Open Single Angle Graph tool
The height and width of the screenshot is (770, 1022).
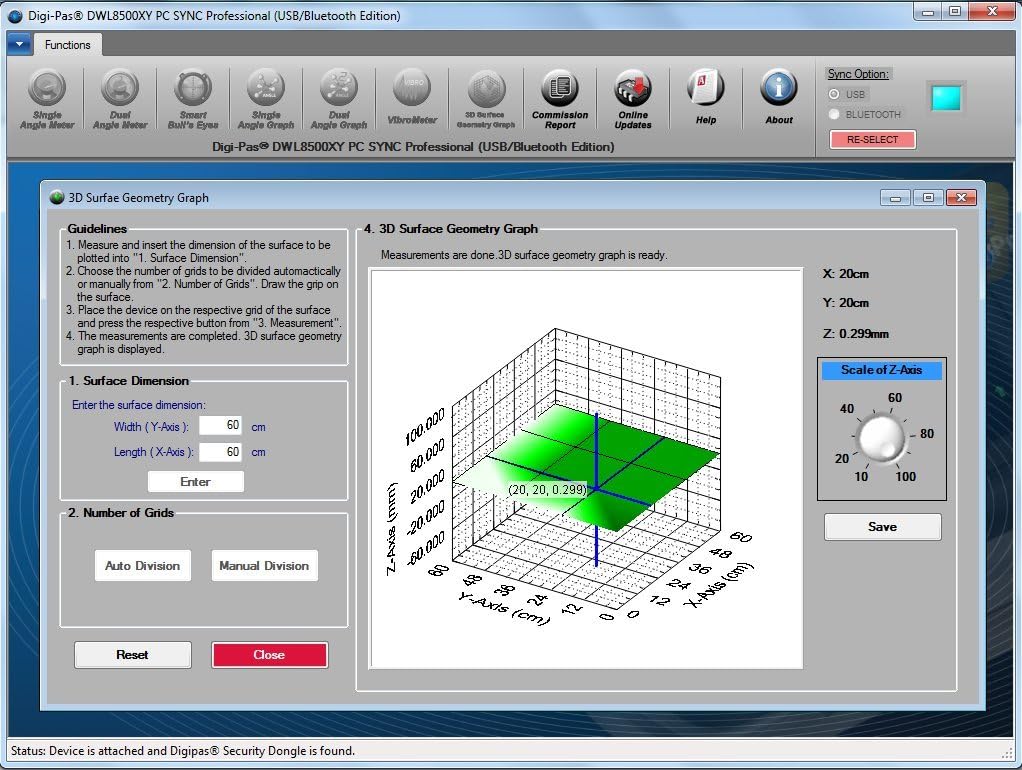tap(266, 99)
